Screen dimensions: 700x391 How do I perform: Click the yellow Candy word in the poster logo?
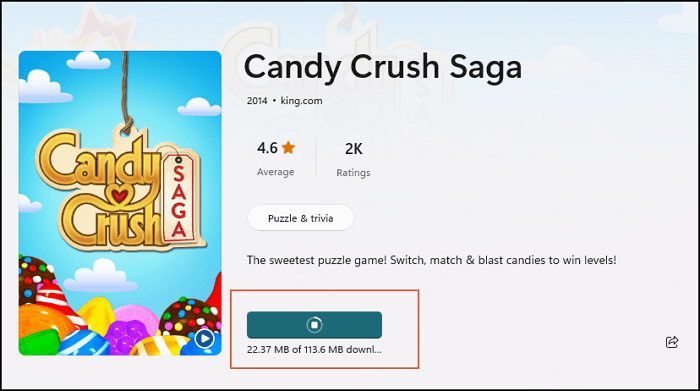pyautogui.click(x=98, y=163)
